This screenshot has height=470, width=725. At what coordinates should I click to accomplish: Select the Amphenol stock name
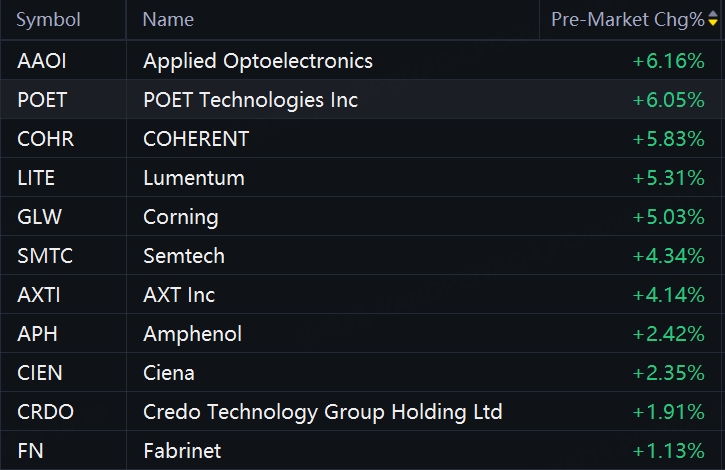click(x=192, y=334)
